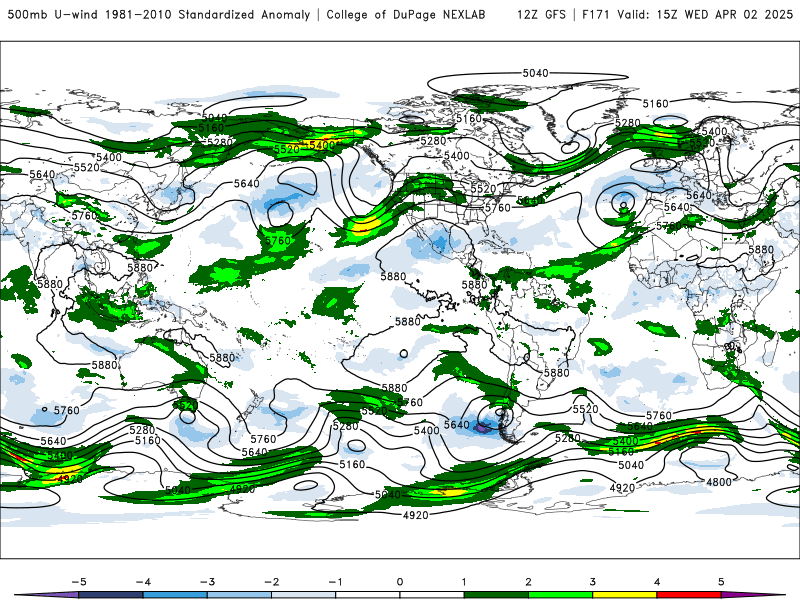Select the pale blue -2 to -1 colorbar segment
This screenshot has height=600, width=800.
tap(304, 595)
